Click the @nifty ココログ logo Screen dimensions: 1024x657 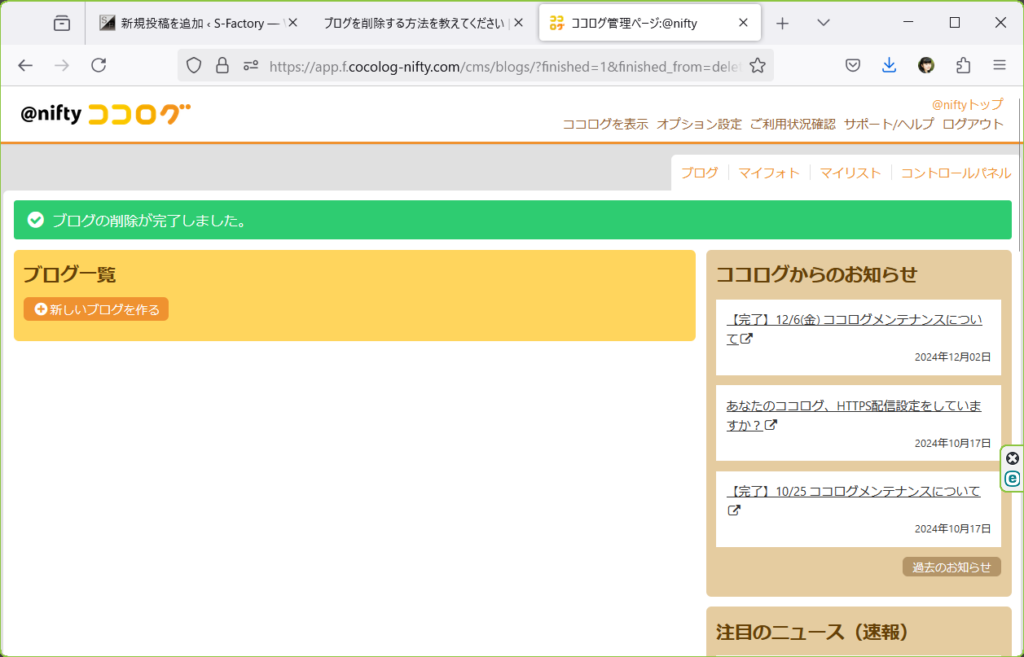tap(105, 114)
